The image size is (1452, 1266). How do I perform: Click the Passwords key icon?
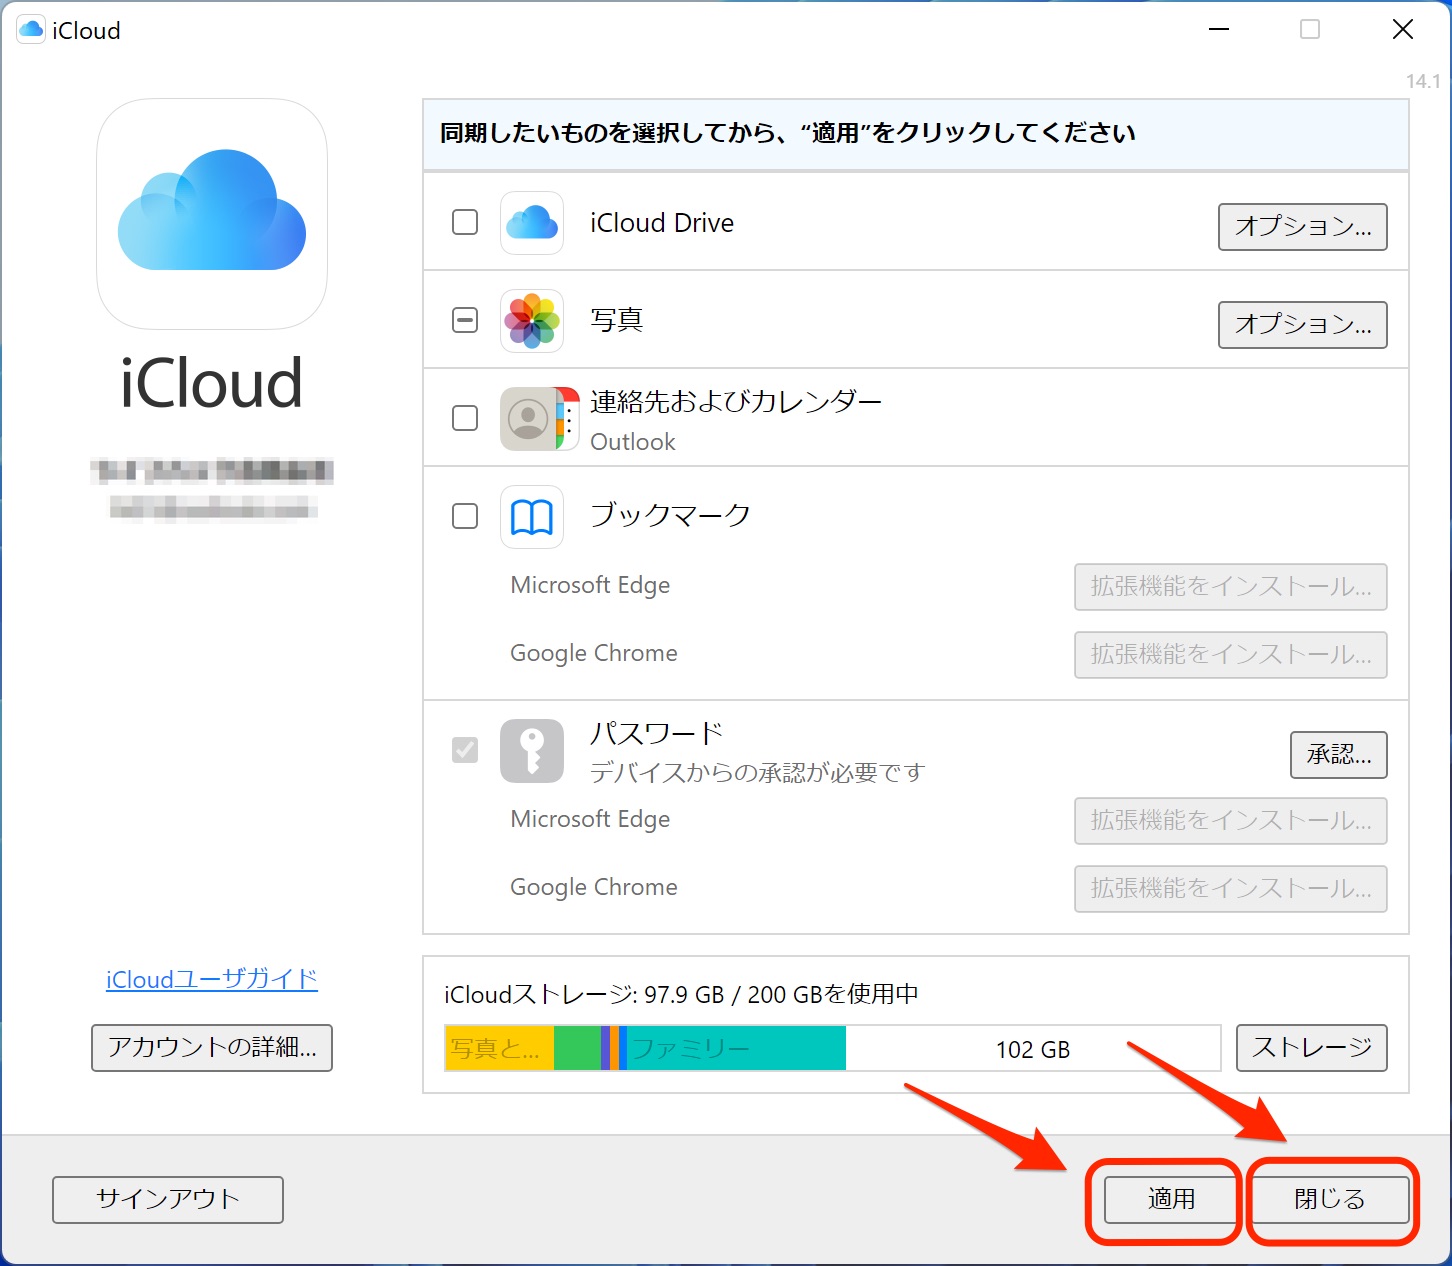[532, 751]
